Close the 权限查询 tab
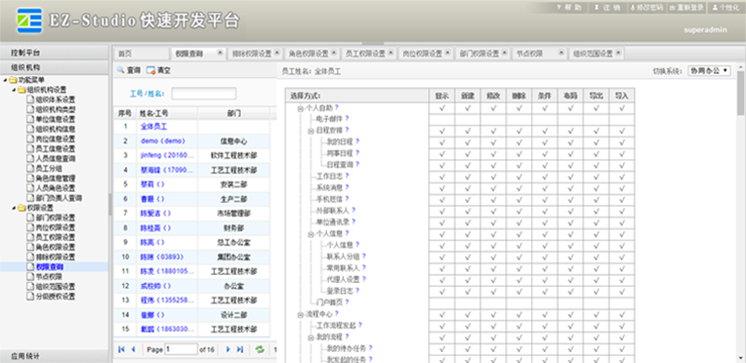The height and width of the screenshot is (363, 746). 220,53
